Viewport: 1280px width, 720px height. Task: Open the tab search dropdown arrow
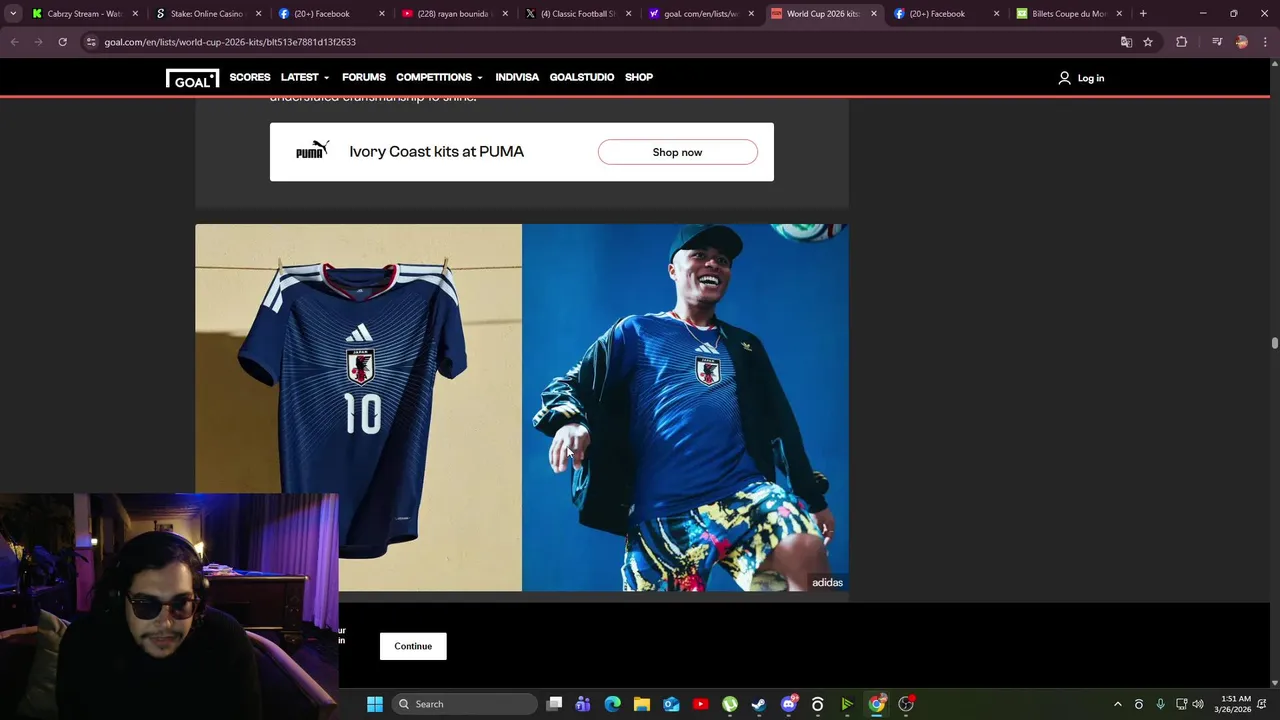point(13,13)
